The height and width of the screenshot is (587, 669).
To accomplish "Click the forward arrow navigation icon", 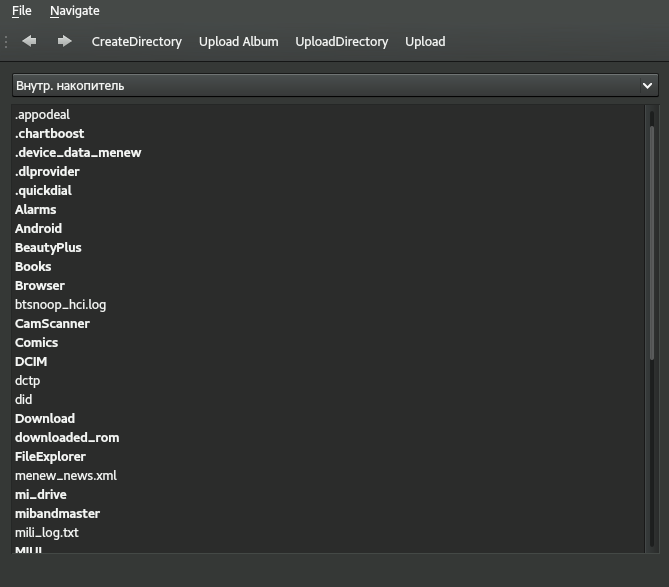I will tap(64, 41).
